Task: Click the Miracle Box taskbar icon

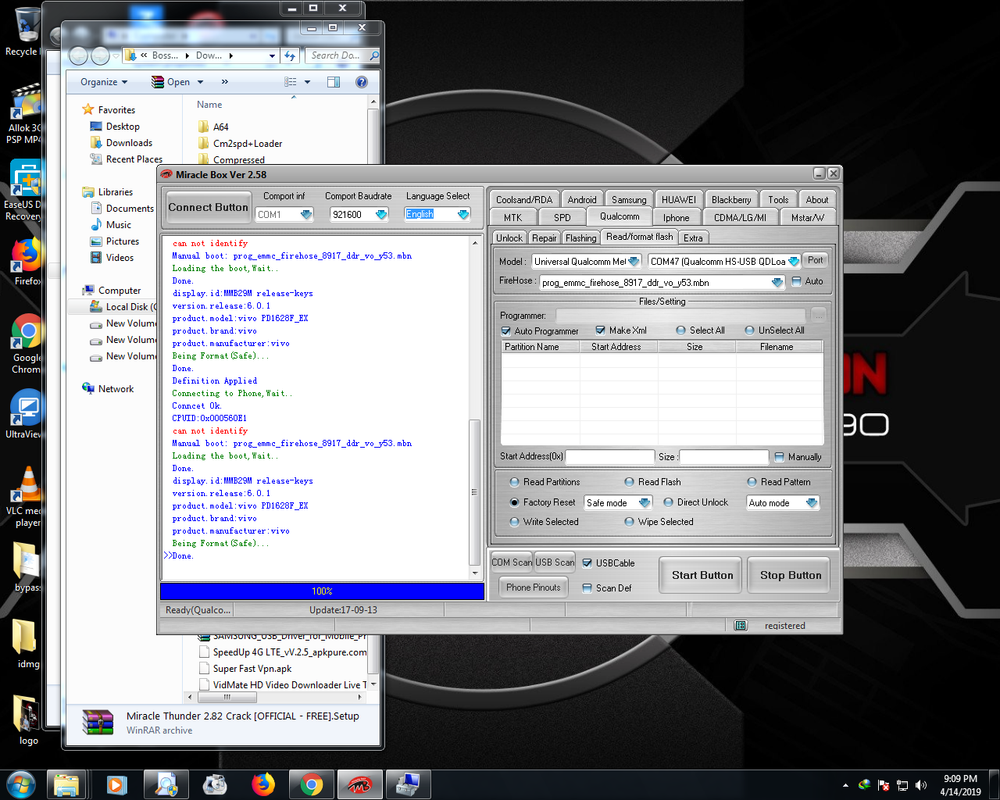Action: coord(359,784)
